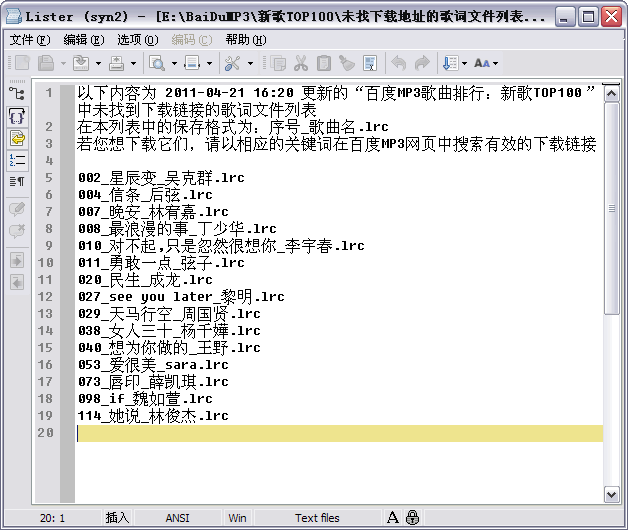Expand the Sort lines dropdown arrow
The image size is (628, 530).
coord(465,63)
